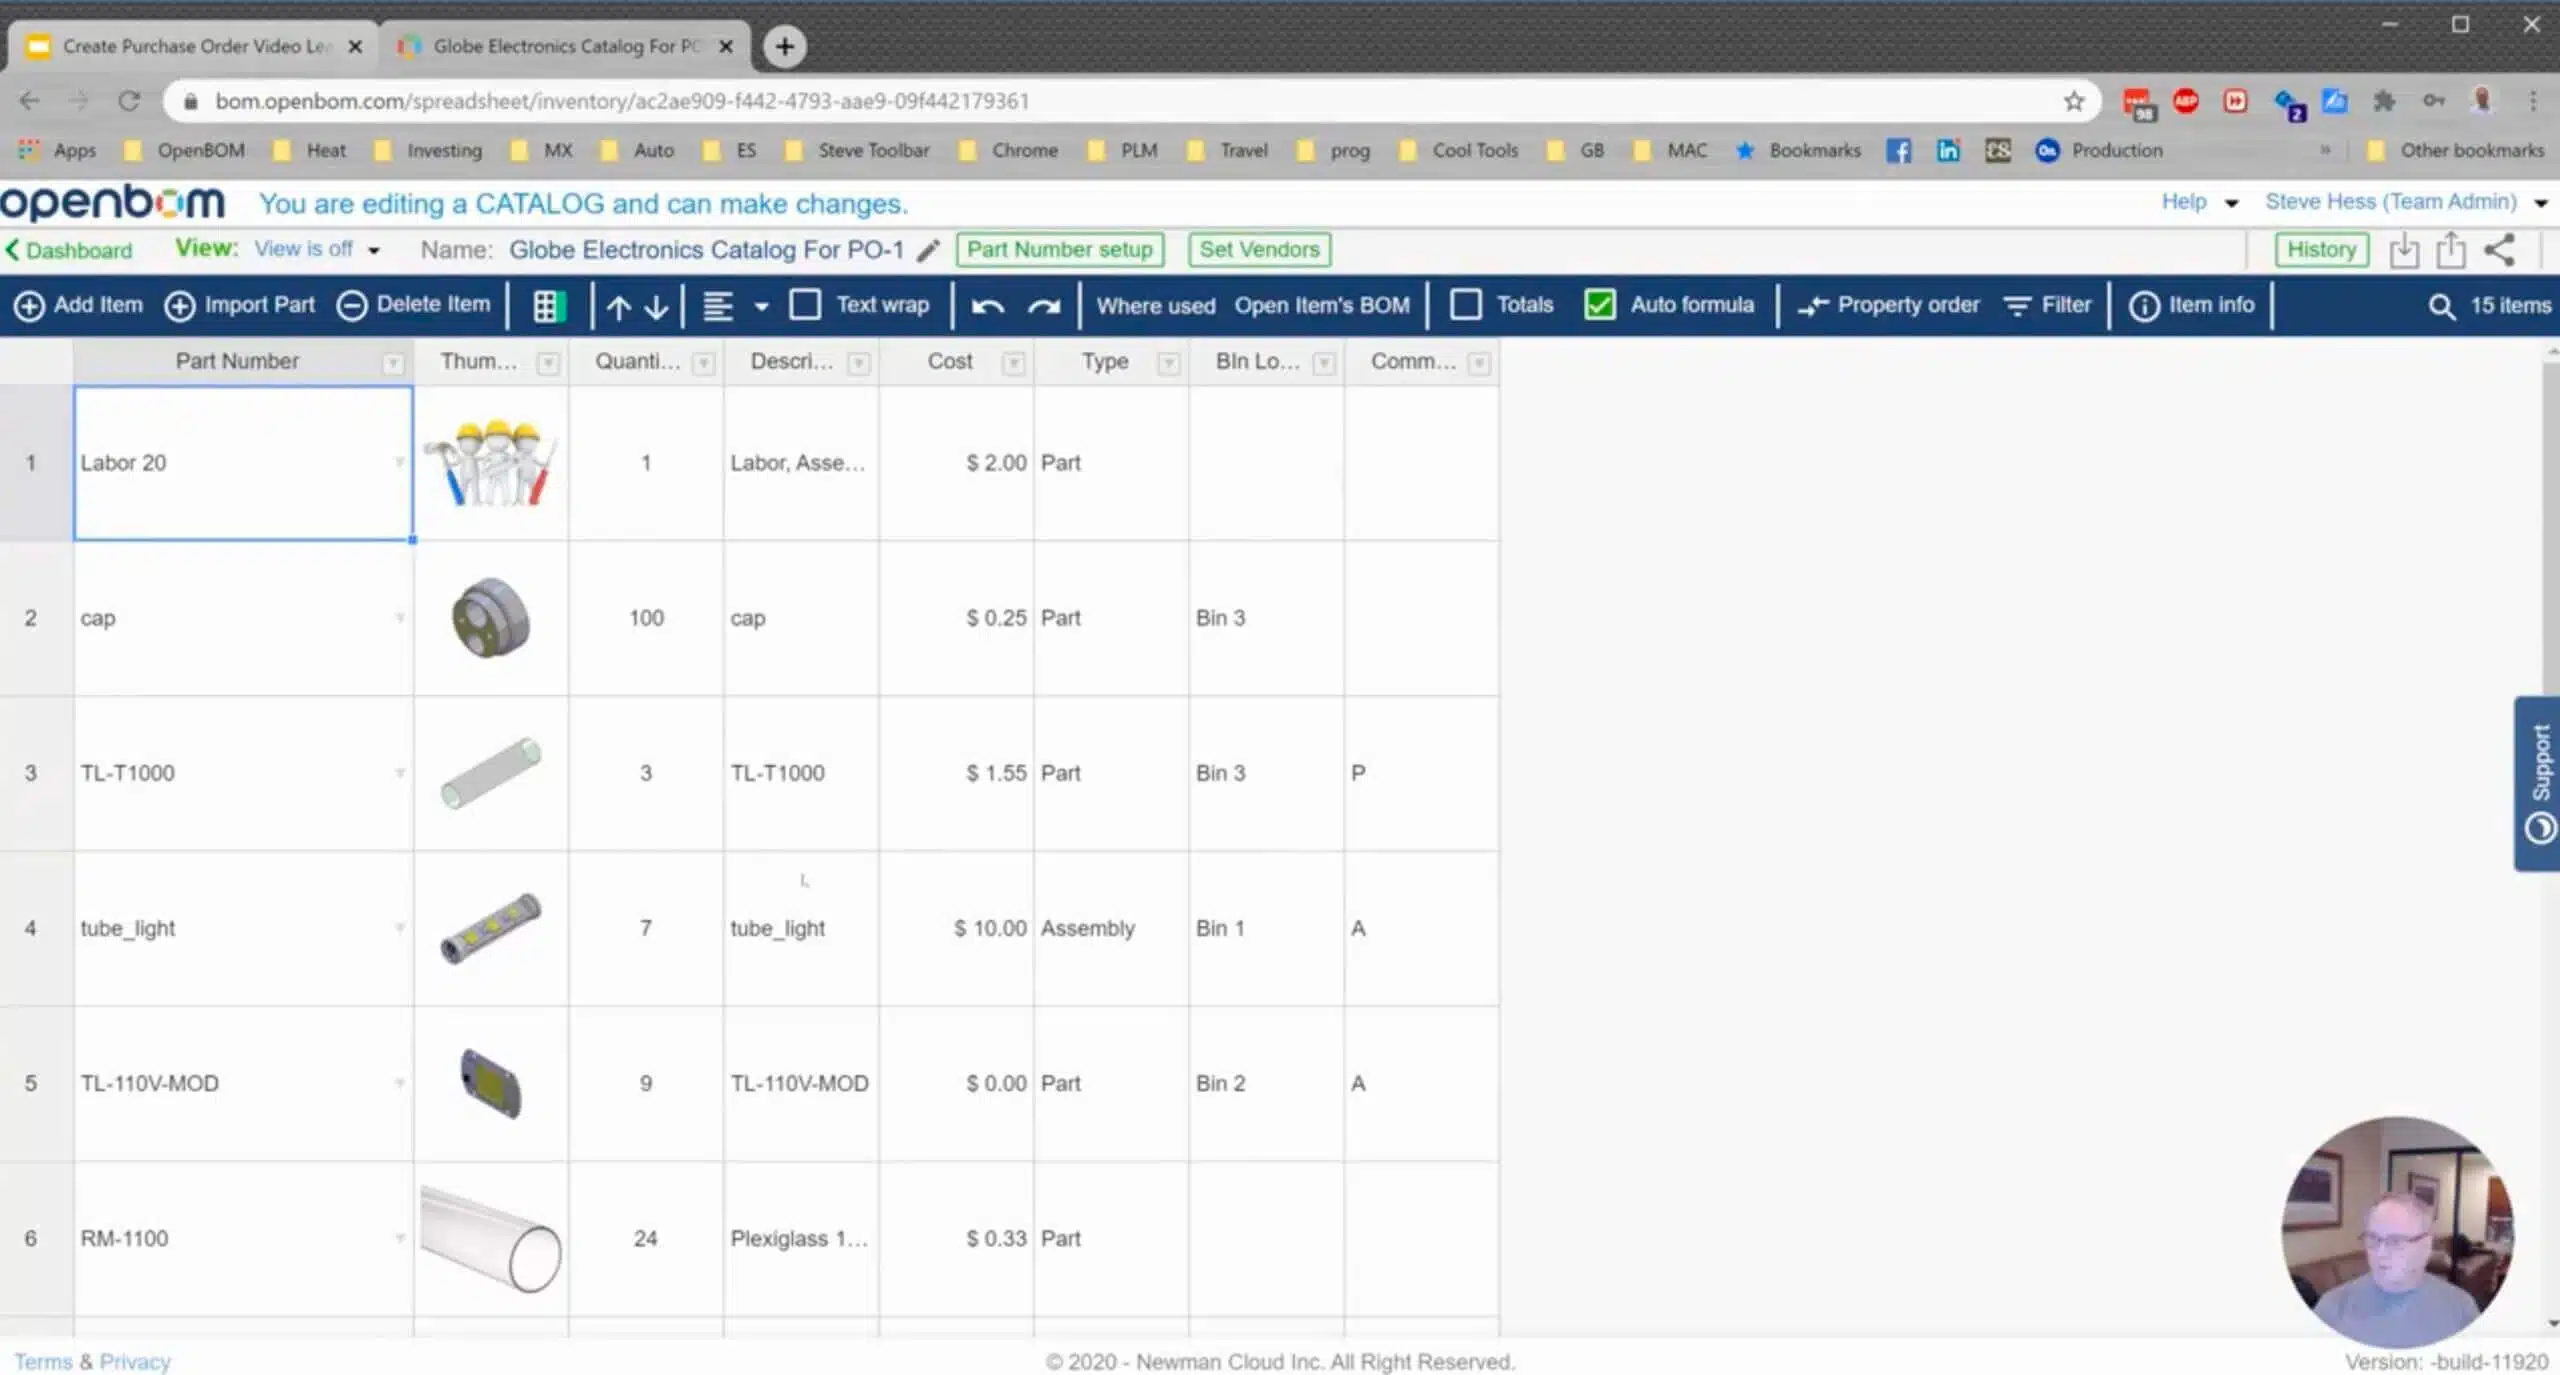Open the Cool Tools bookmark folder

coord(1460,150)
